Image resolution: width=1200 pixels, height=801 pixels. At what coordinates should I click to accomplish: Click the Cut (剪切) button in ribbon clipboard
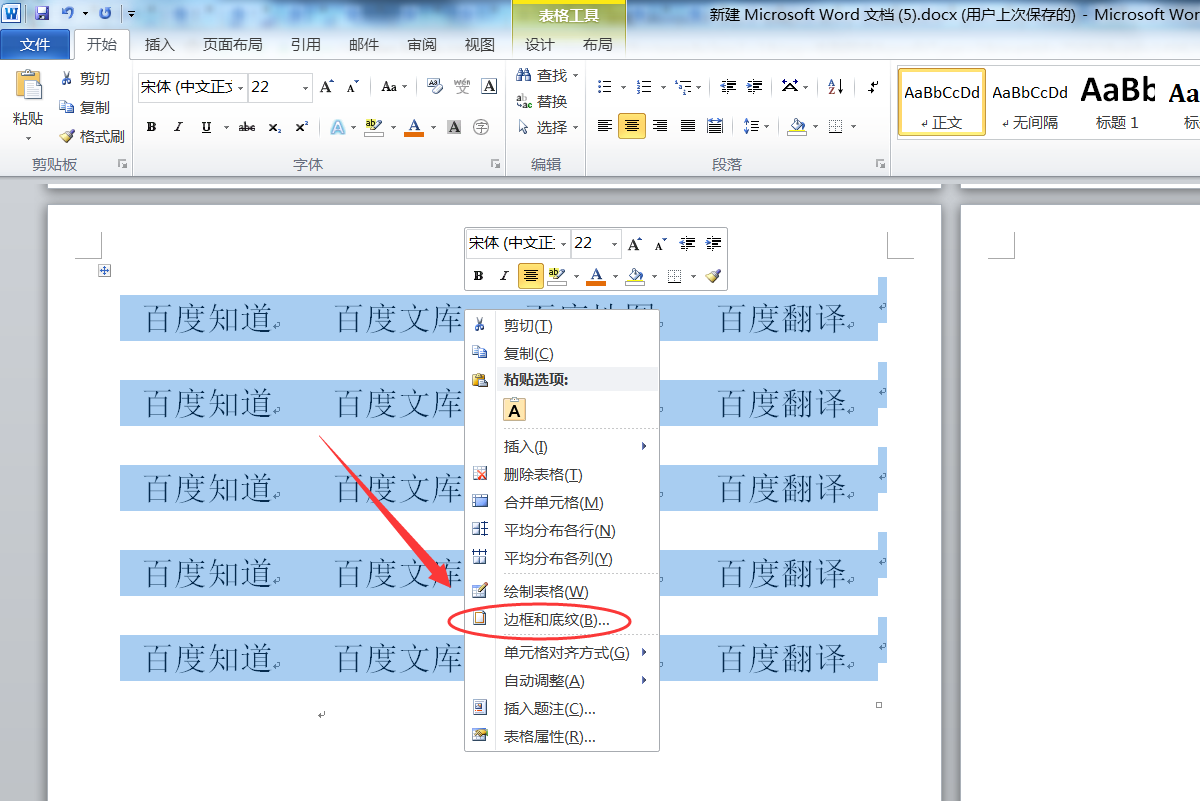pyautogui.click(x=86, y=79)
